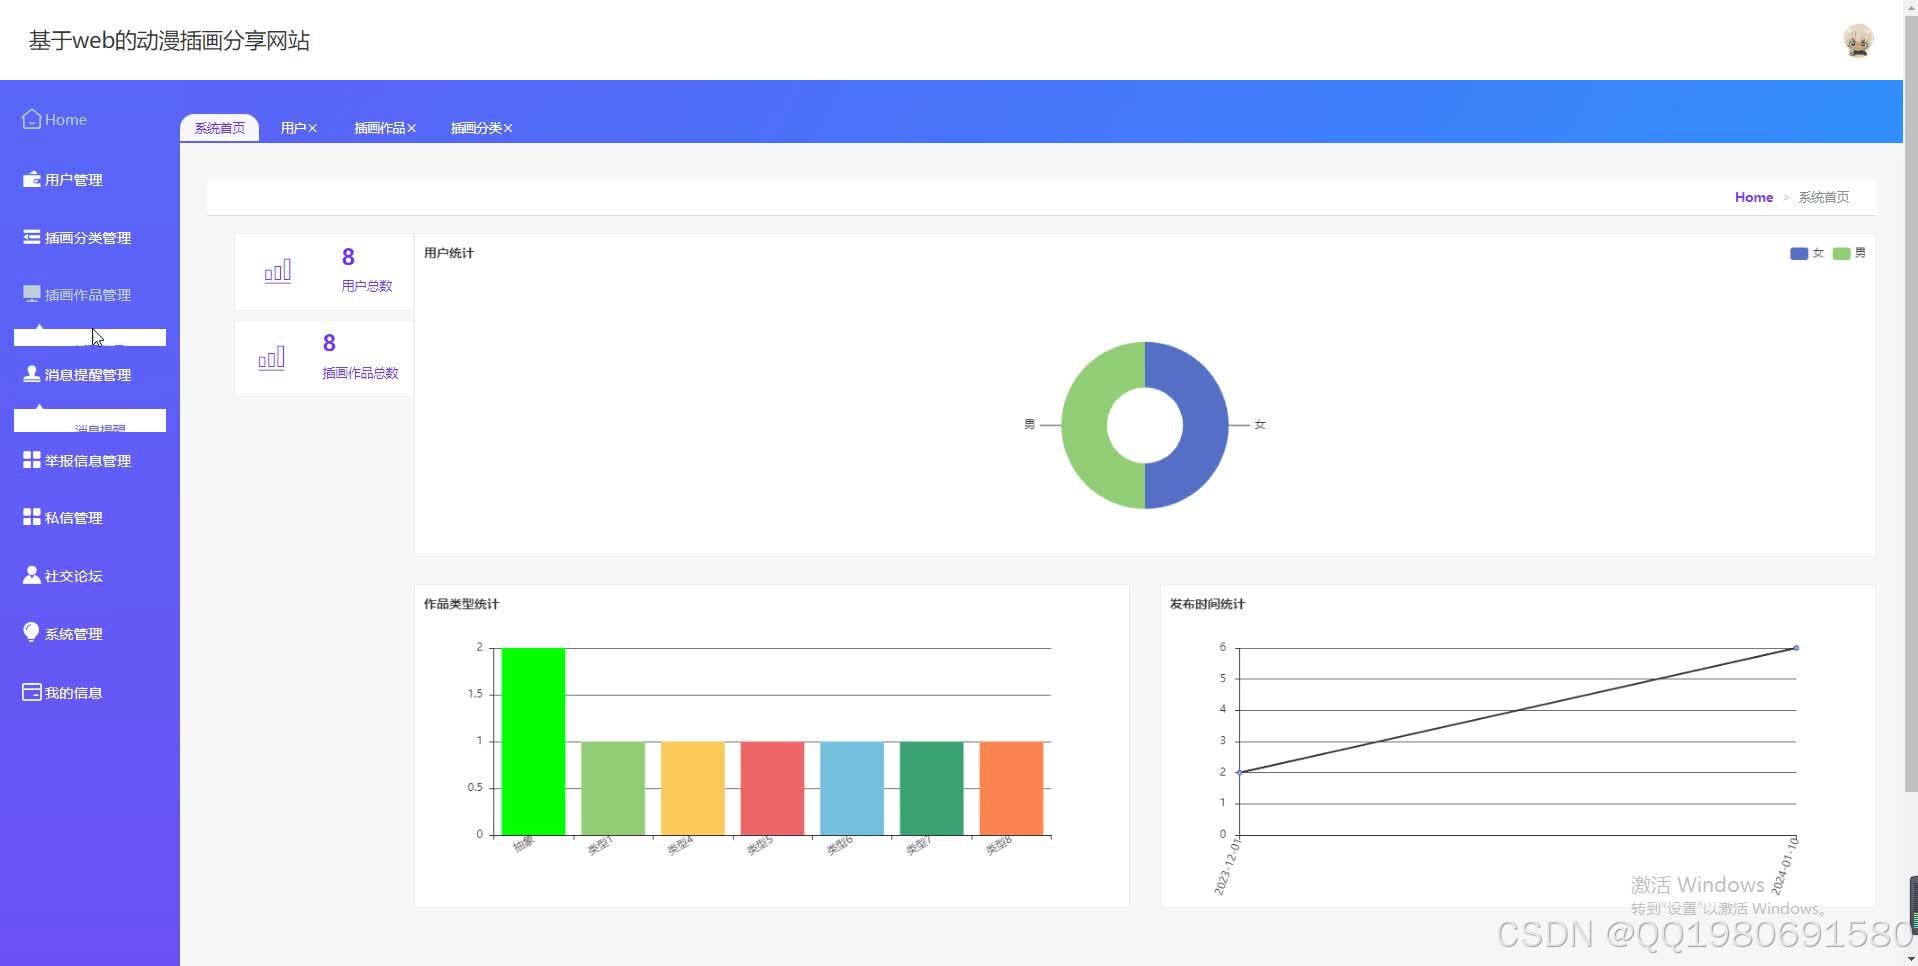
Task: Click the lightbulb icon beside 系统管理
Action: click(31, 632)
